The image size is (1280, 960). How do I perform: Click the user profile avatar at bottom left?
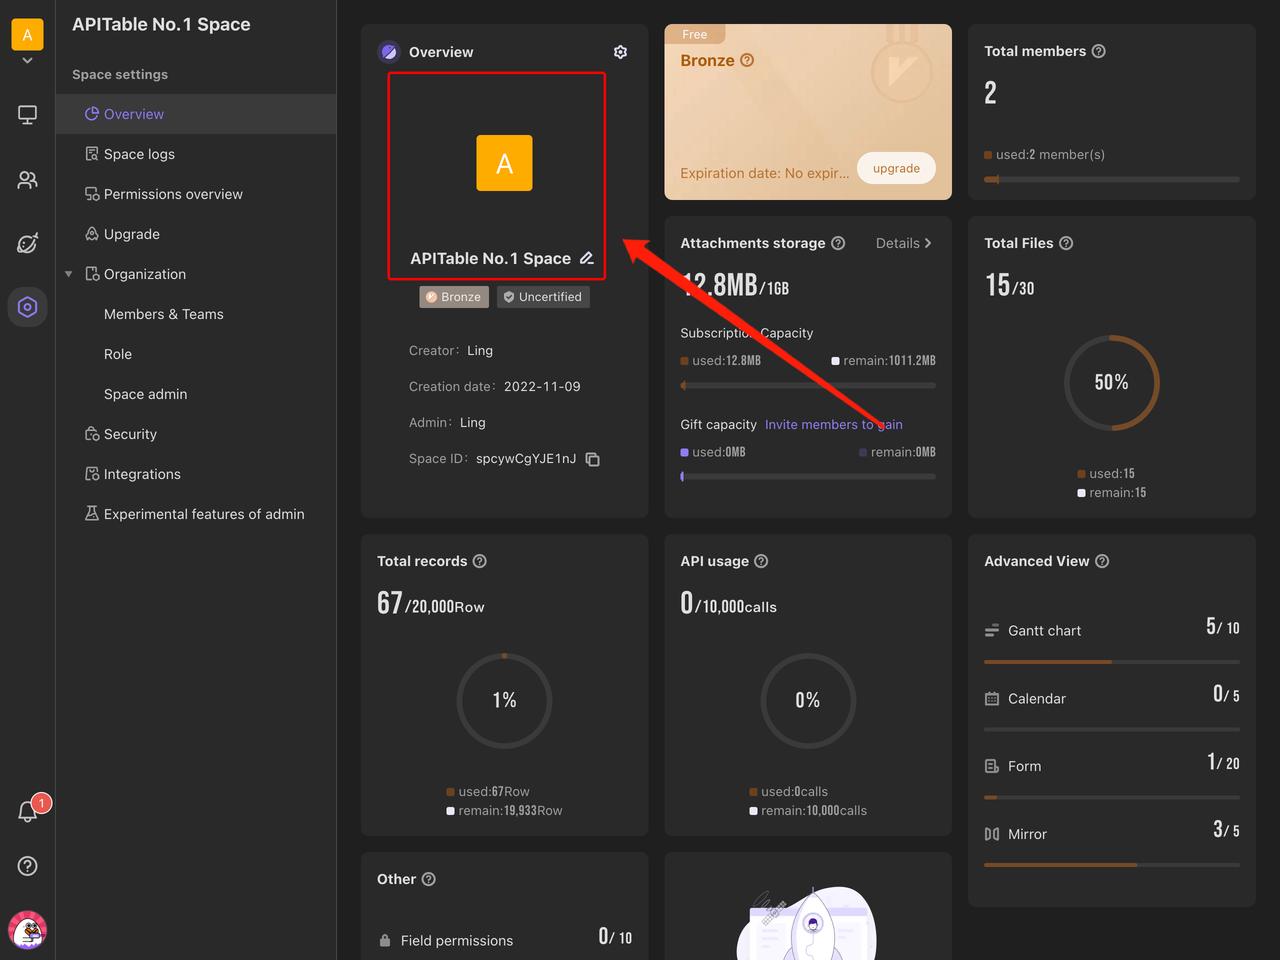tap(28, 930)
